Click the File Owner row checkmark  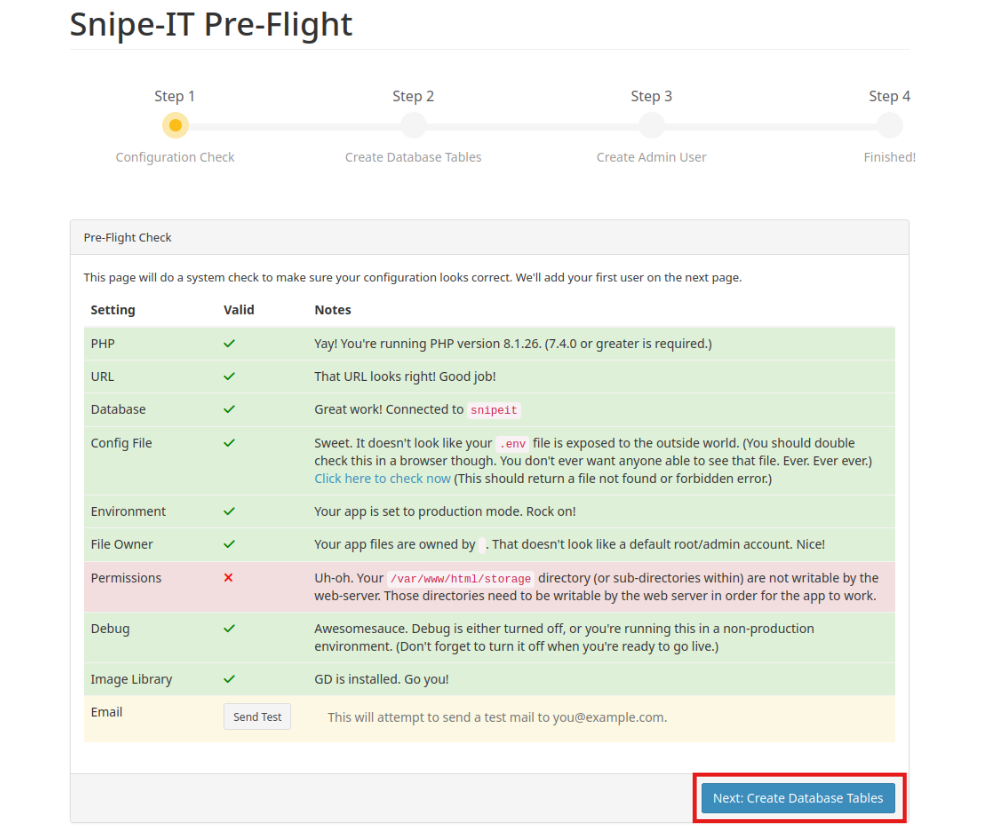[x=229, y=544]
